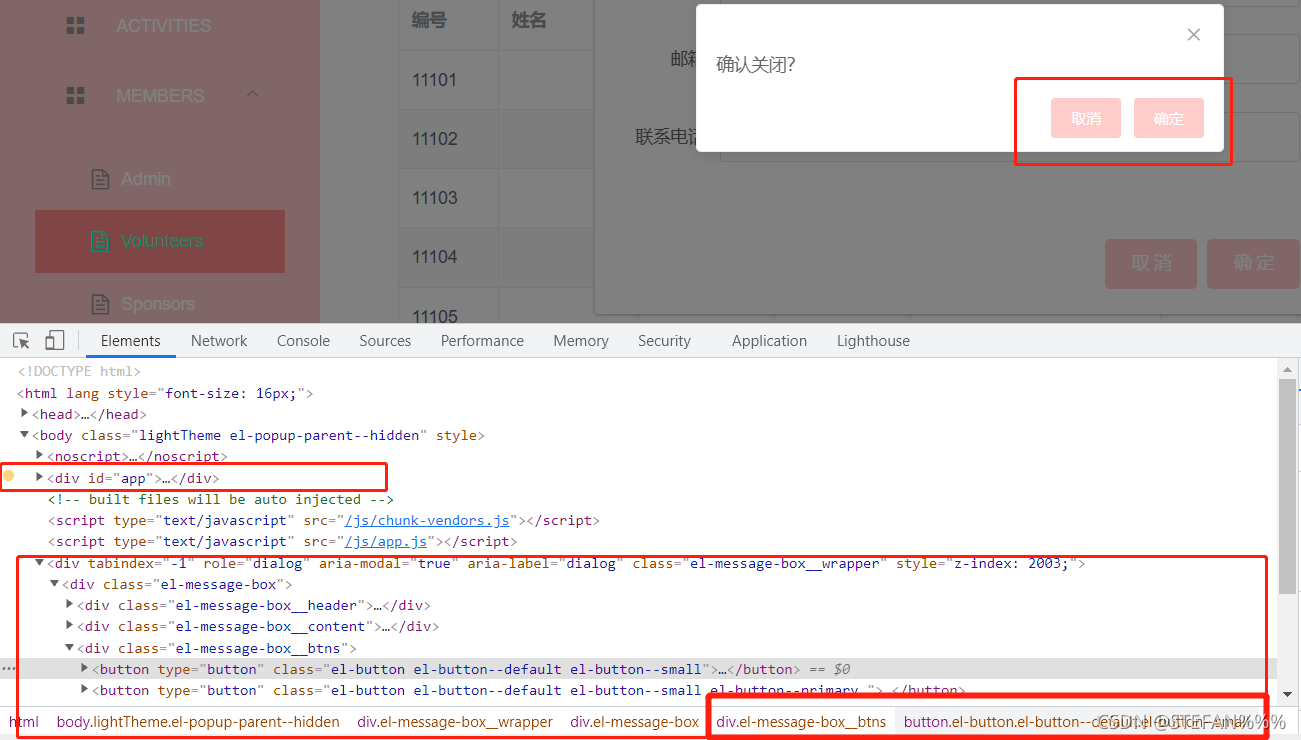
Task: Close the confirmation message box with X
Action: pos(1193,35)
